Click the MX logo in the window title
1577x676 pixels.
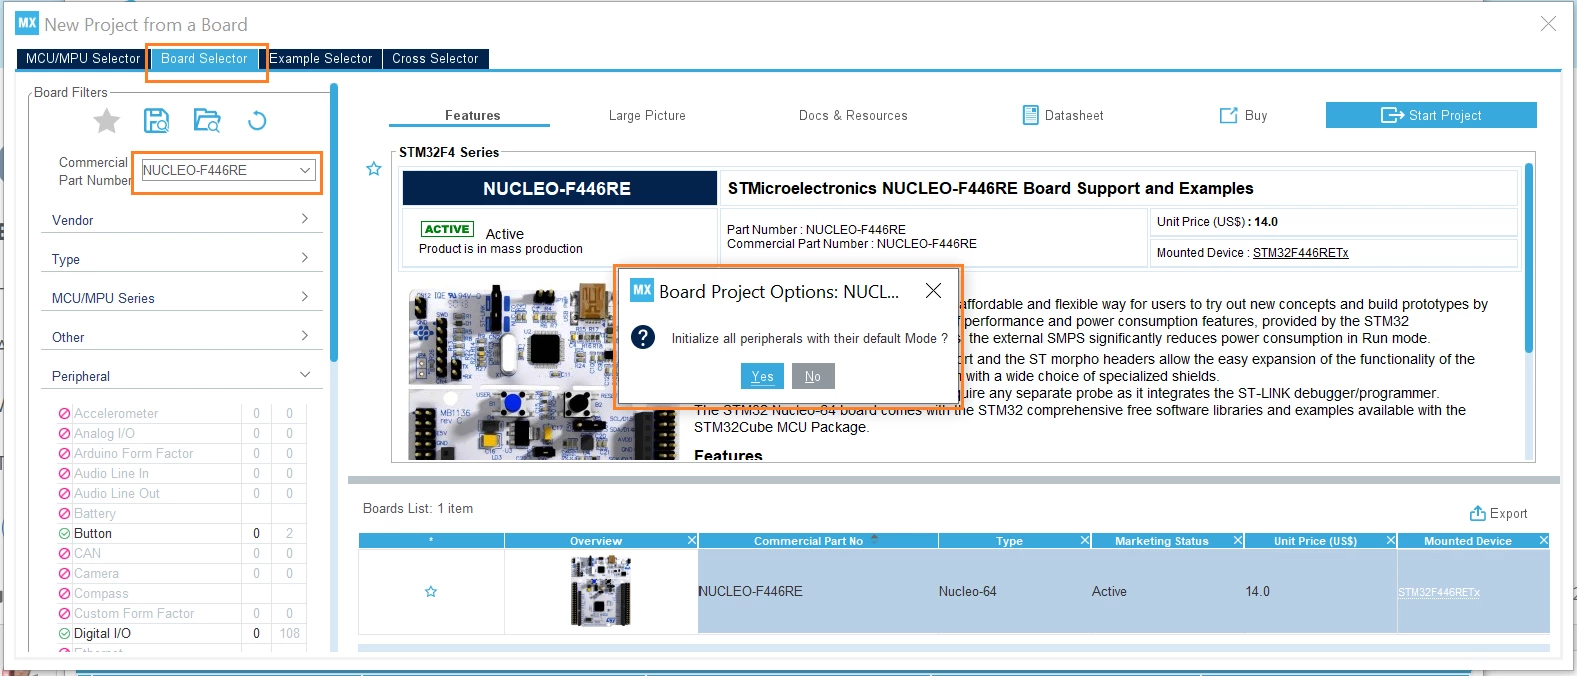point(27,23)
